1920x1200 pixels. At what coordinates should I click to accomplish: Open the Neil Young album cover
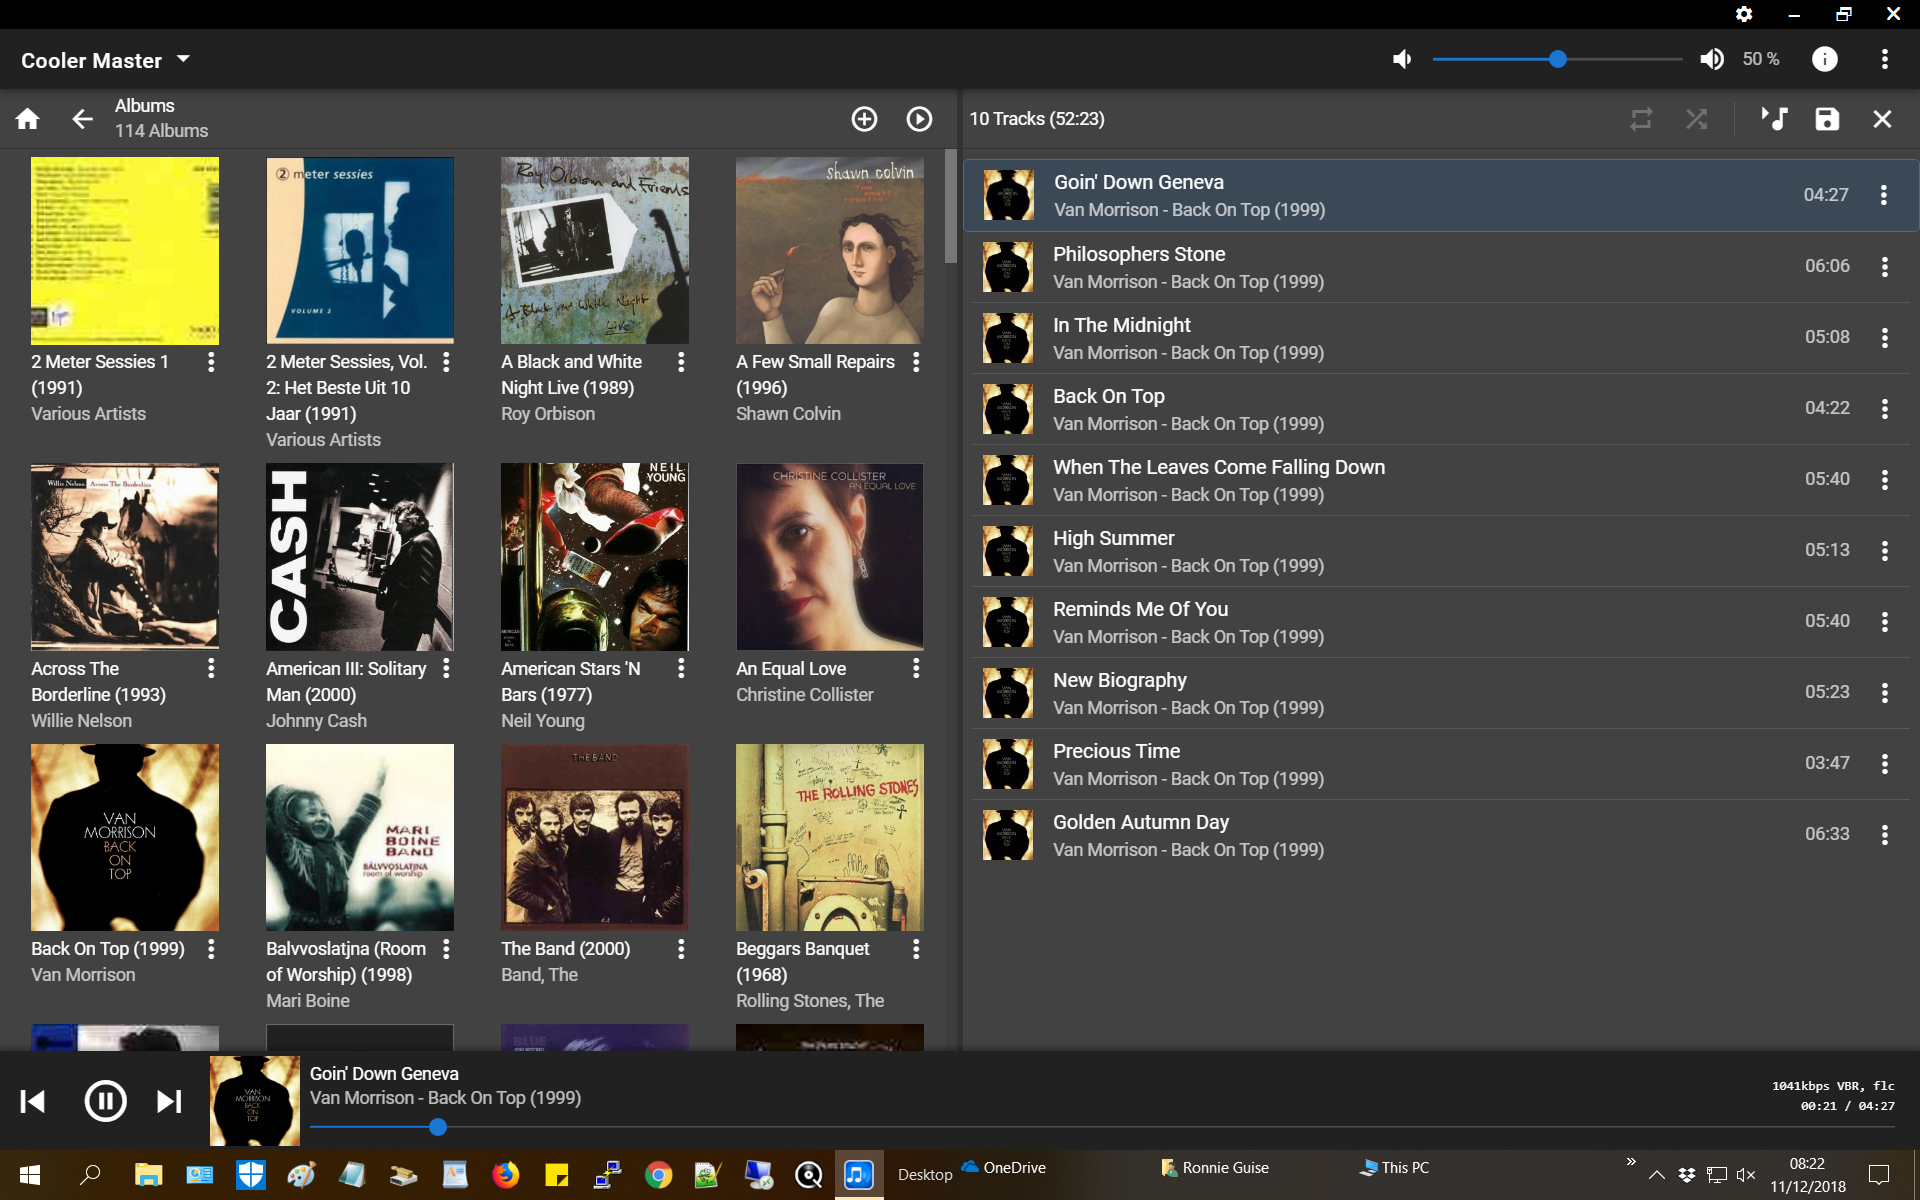pos(595,557)
